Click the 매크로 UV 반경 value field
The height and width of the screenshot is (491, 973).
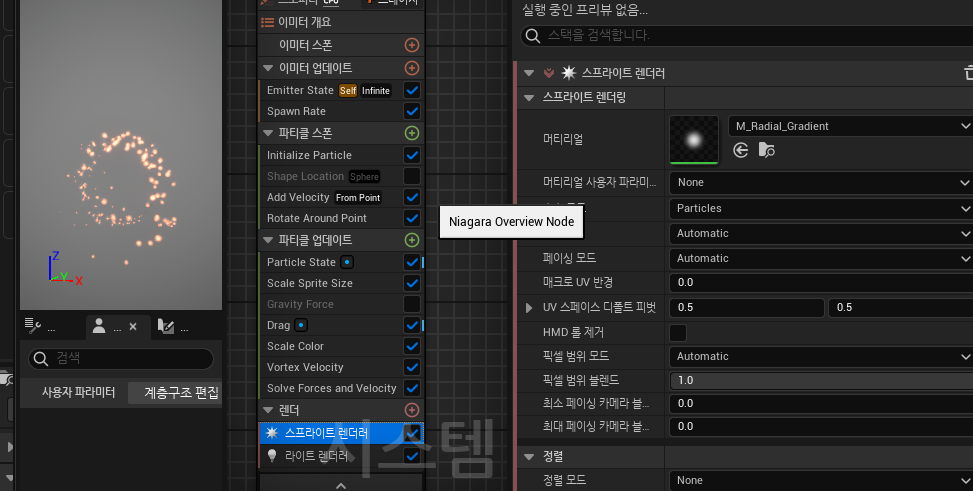tap(821, 282)
